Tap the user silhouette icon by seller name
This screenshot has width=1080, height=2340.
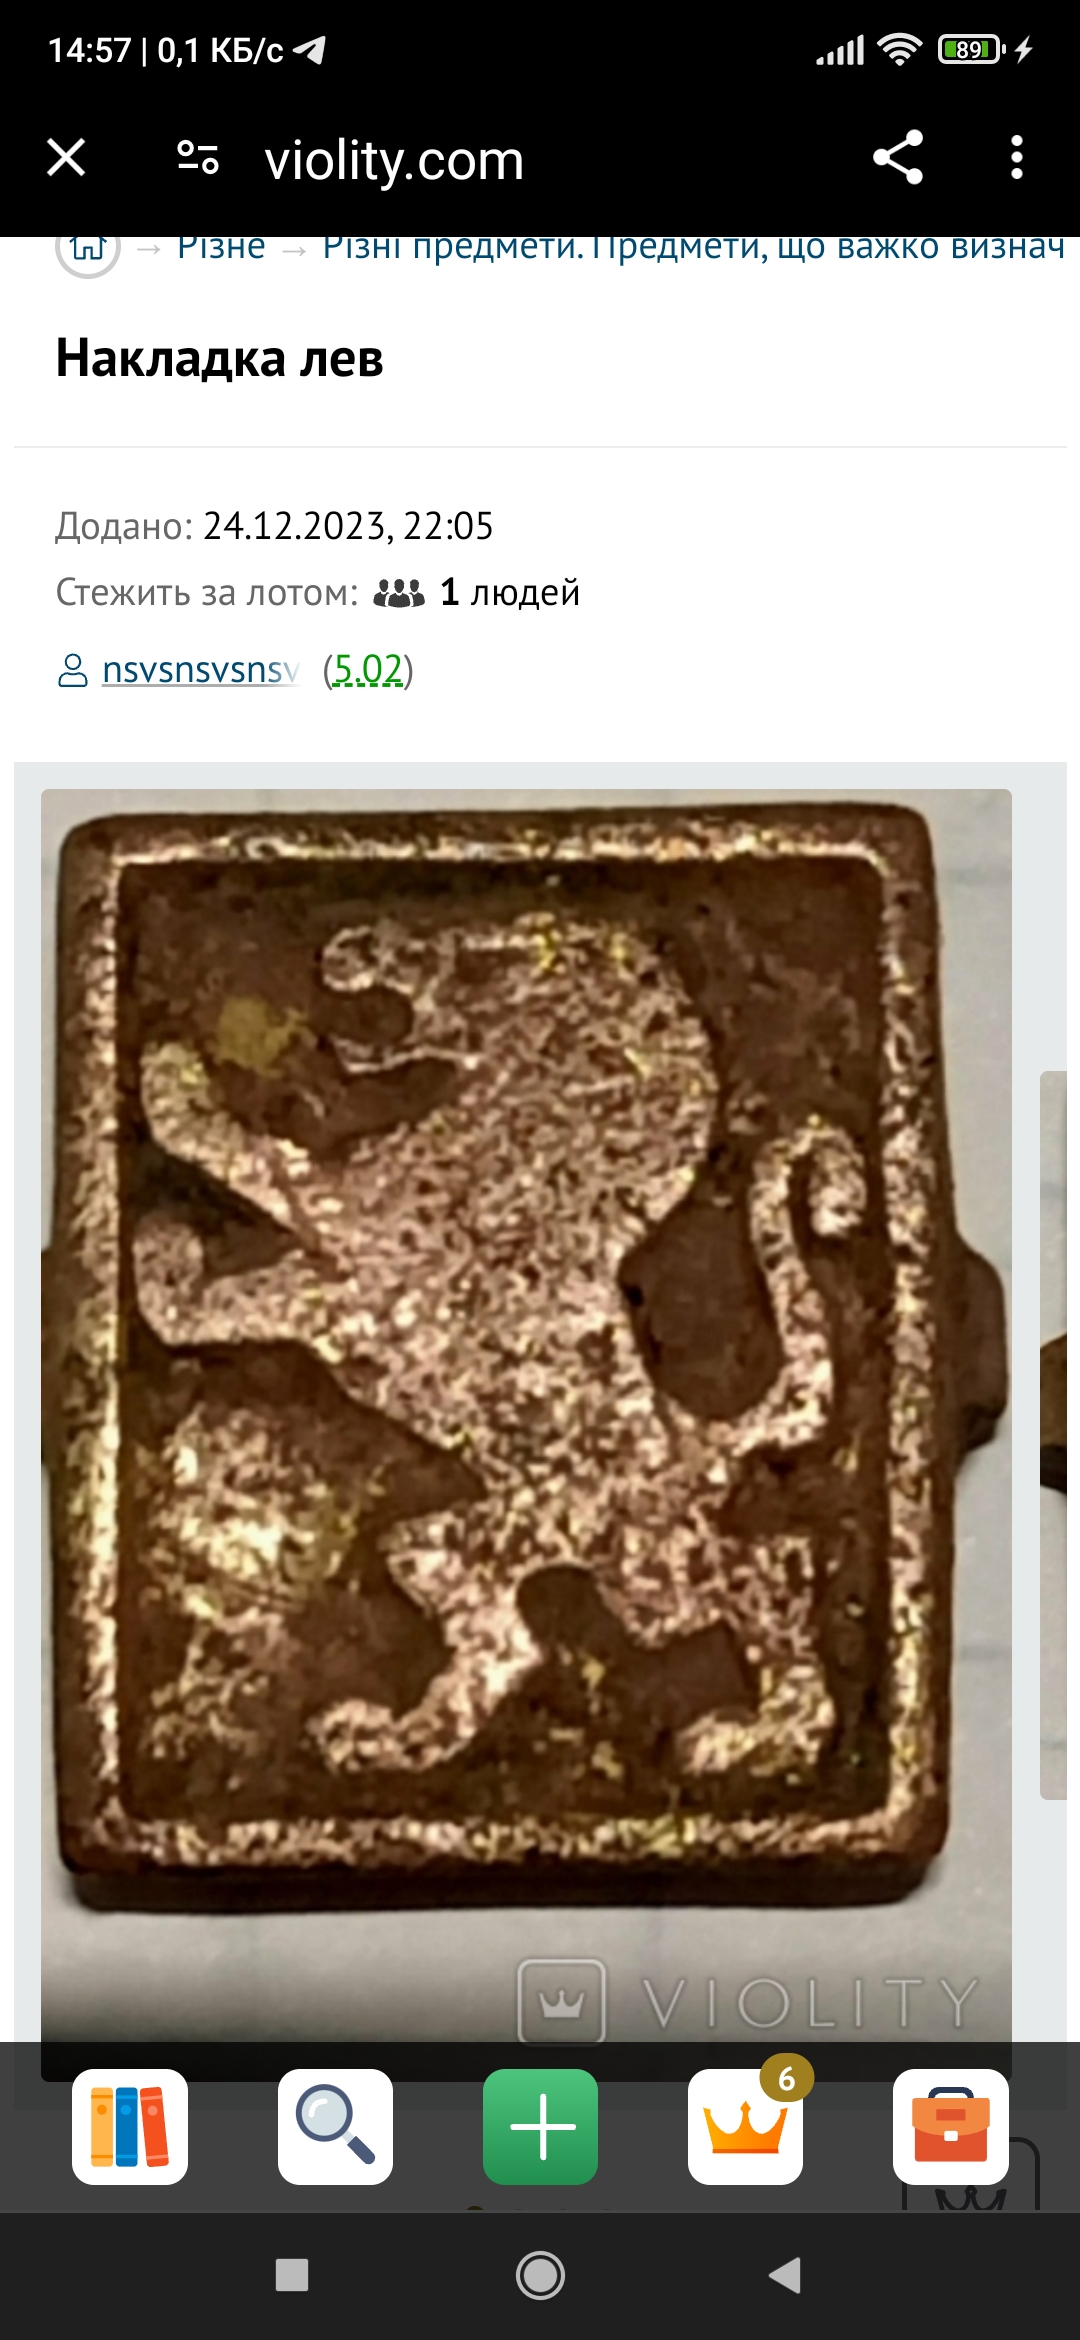pyautogui.click(x=73, y=670)
